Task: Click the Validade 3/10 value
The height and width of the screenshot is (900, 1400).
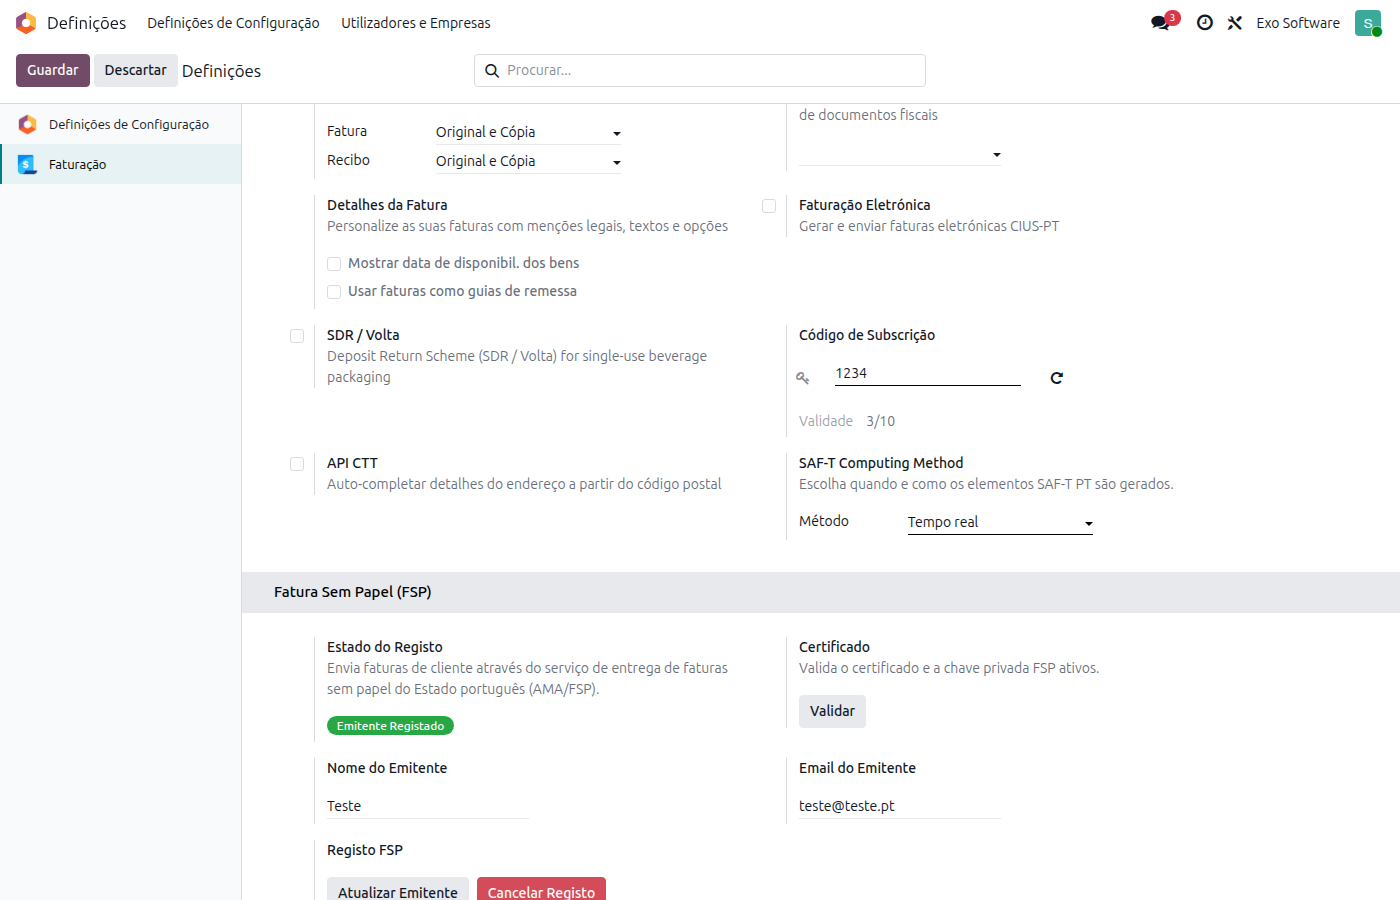Action: click(881, 421)
